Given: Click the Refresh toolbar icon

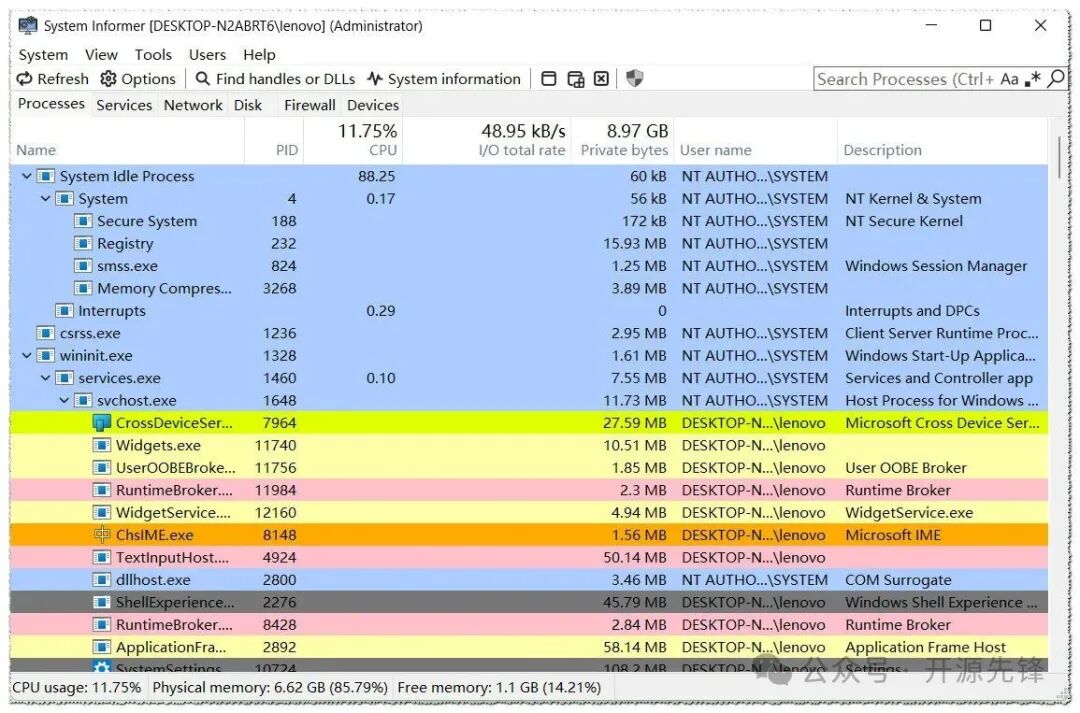Looking at the screenshot, I should [25, 79].
